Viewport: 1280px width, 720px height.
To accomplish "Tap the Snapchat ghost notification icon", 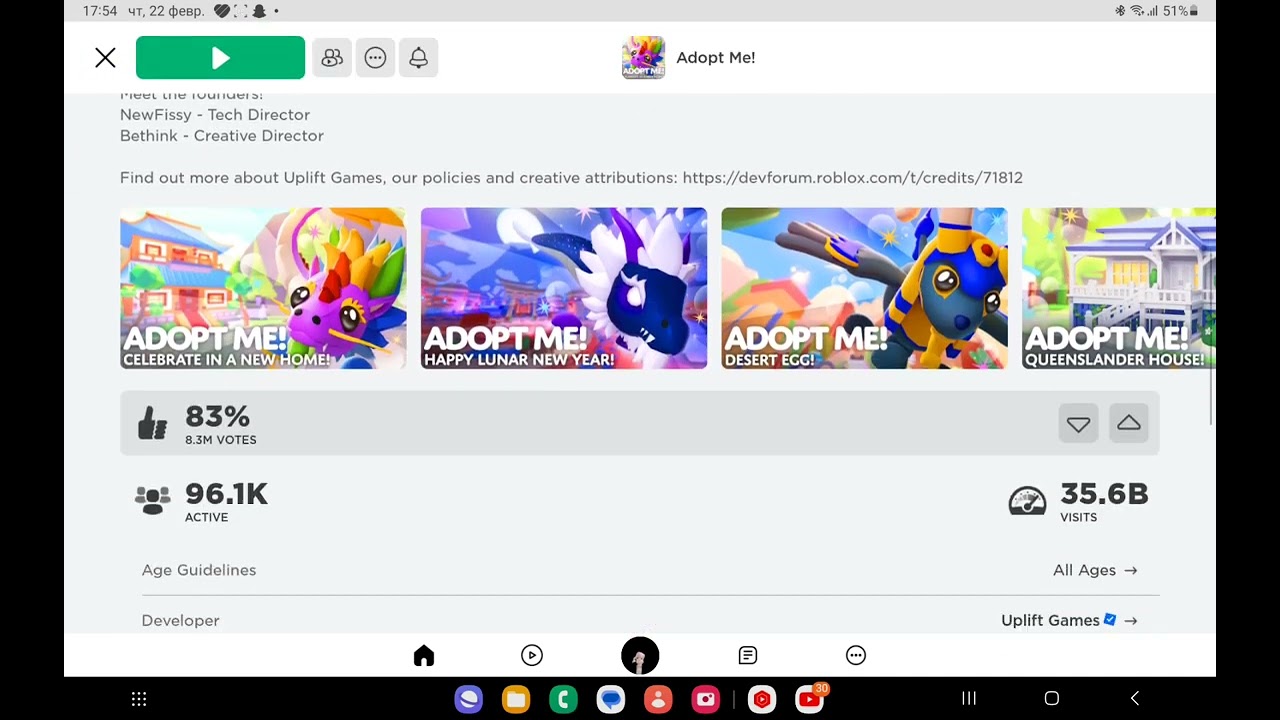I will point(260,11).
